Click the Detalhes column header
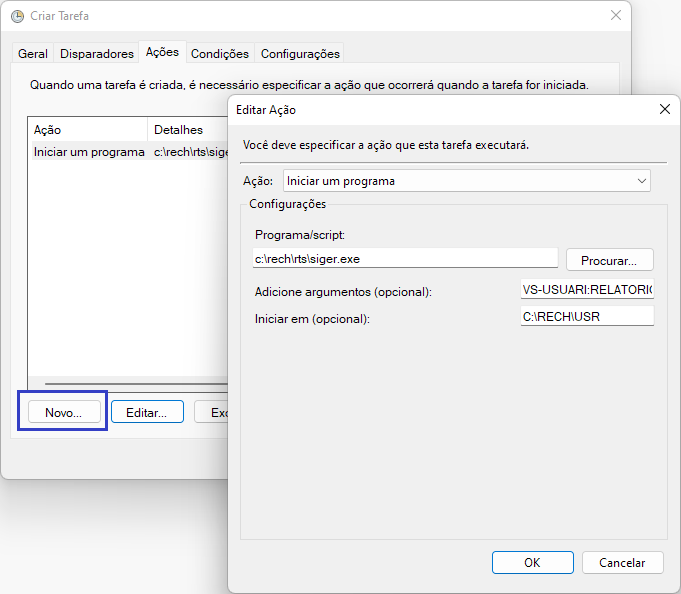The width and height of the screenshot is (681, 594). (188, 129)
